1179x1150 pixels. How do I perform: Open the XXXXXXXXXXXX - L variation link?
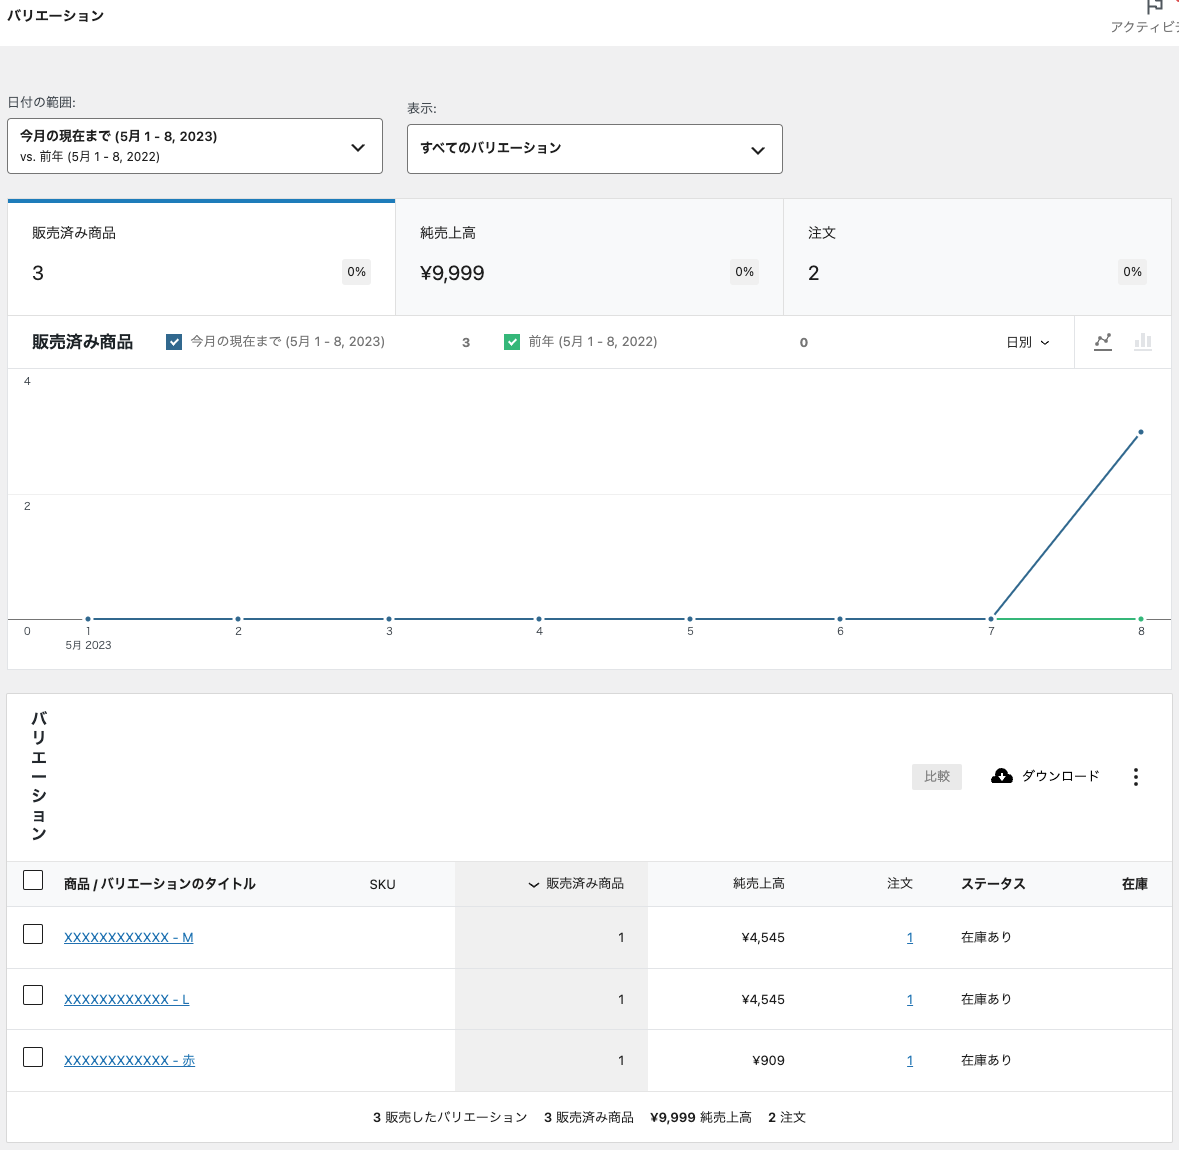pyautogui.click(x=127, y=999)
